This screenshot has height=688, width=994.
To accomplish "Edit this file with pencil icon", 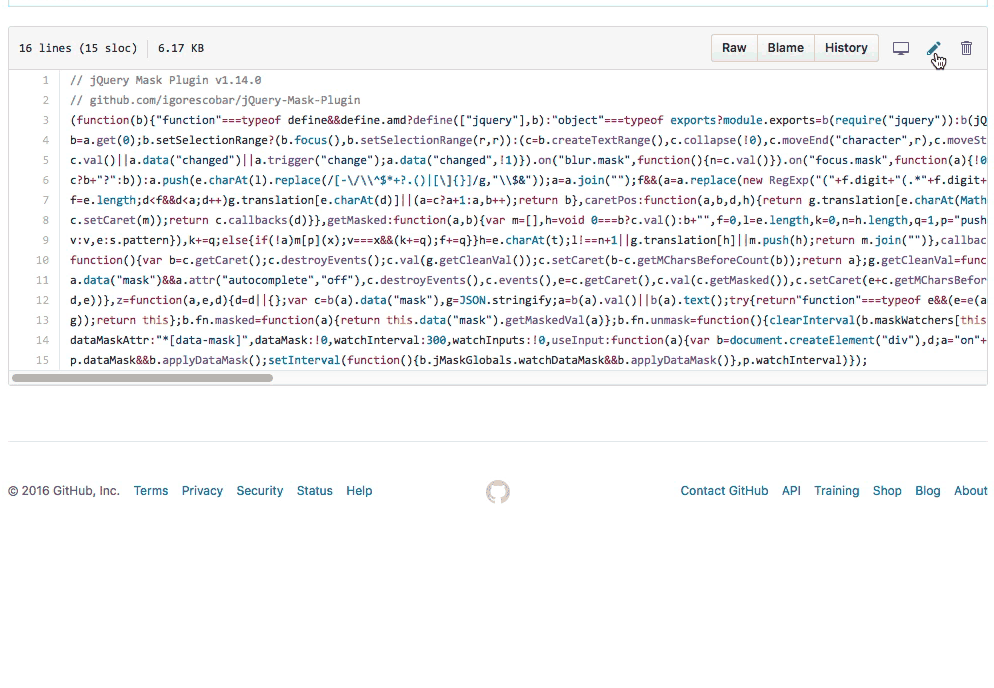I will tap(934, 48).
